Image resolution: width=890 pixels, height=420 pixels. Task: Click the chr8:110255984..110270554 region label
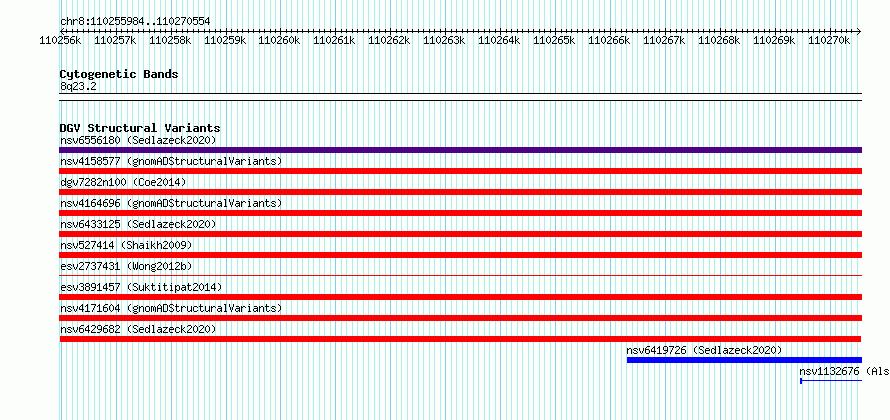(135, 22)
